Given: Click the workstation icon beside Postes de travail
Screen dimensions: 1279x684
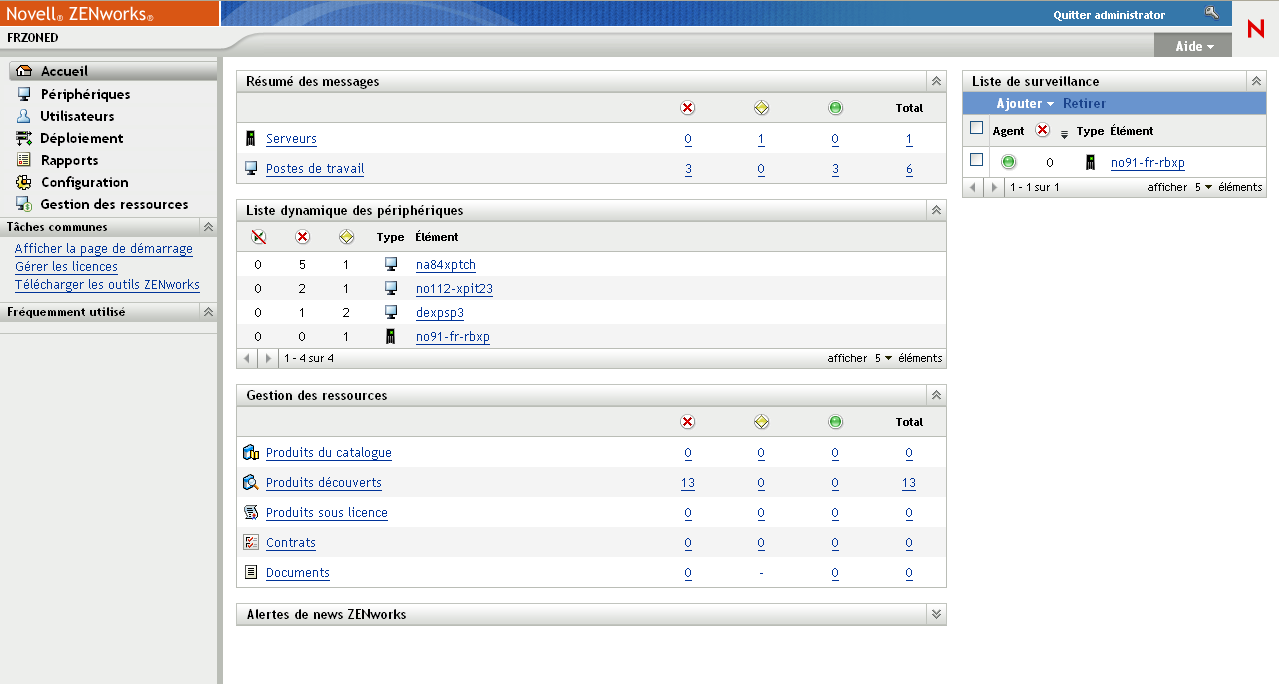Looking at the screenshot, I should [251, 169].
